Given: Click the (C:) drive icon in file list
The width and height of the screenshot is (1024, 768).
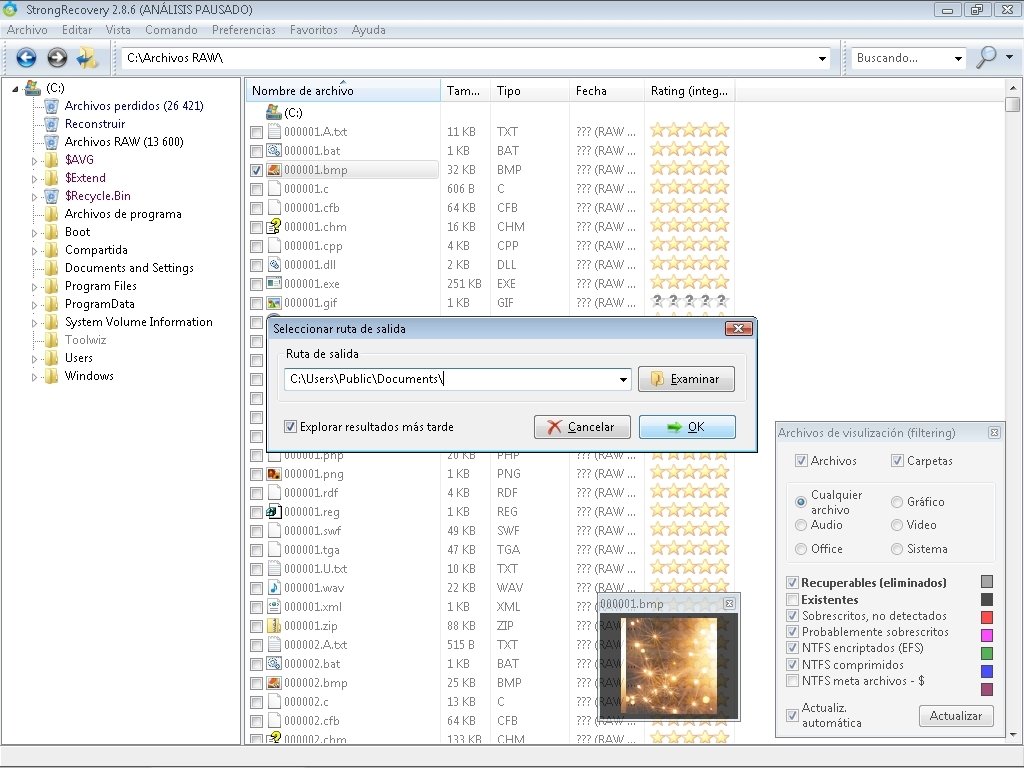Looking at the screenshot, I should click(x=274, y=112).
